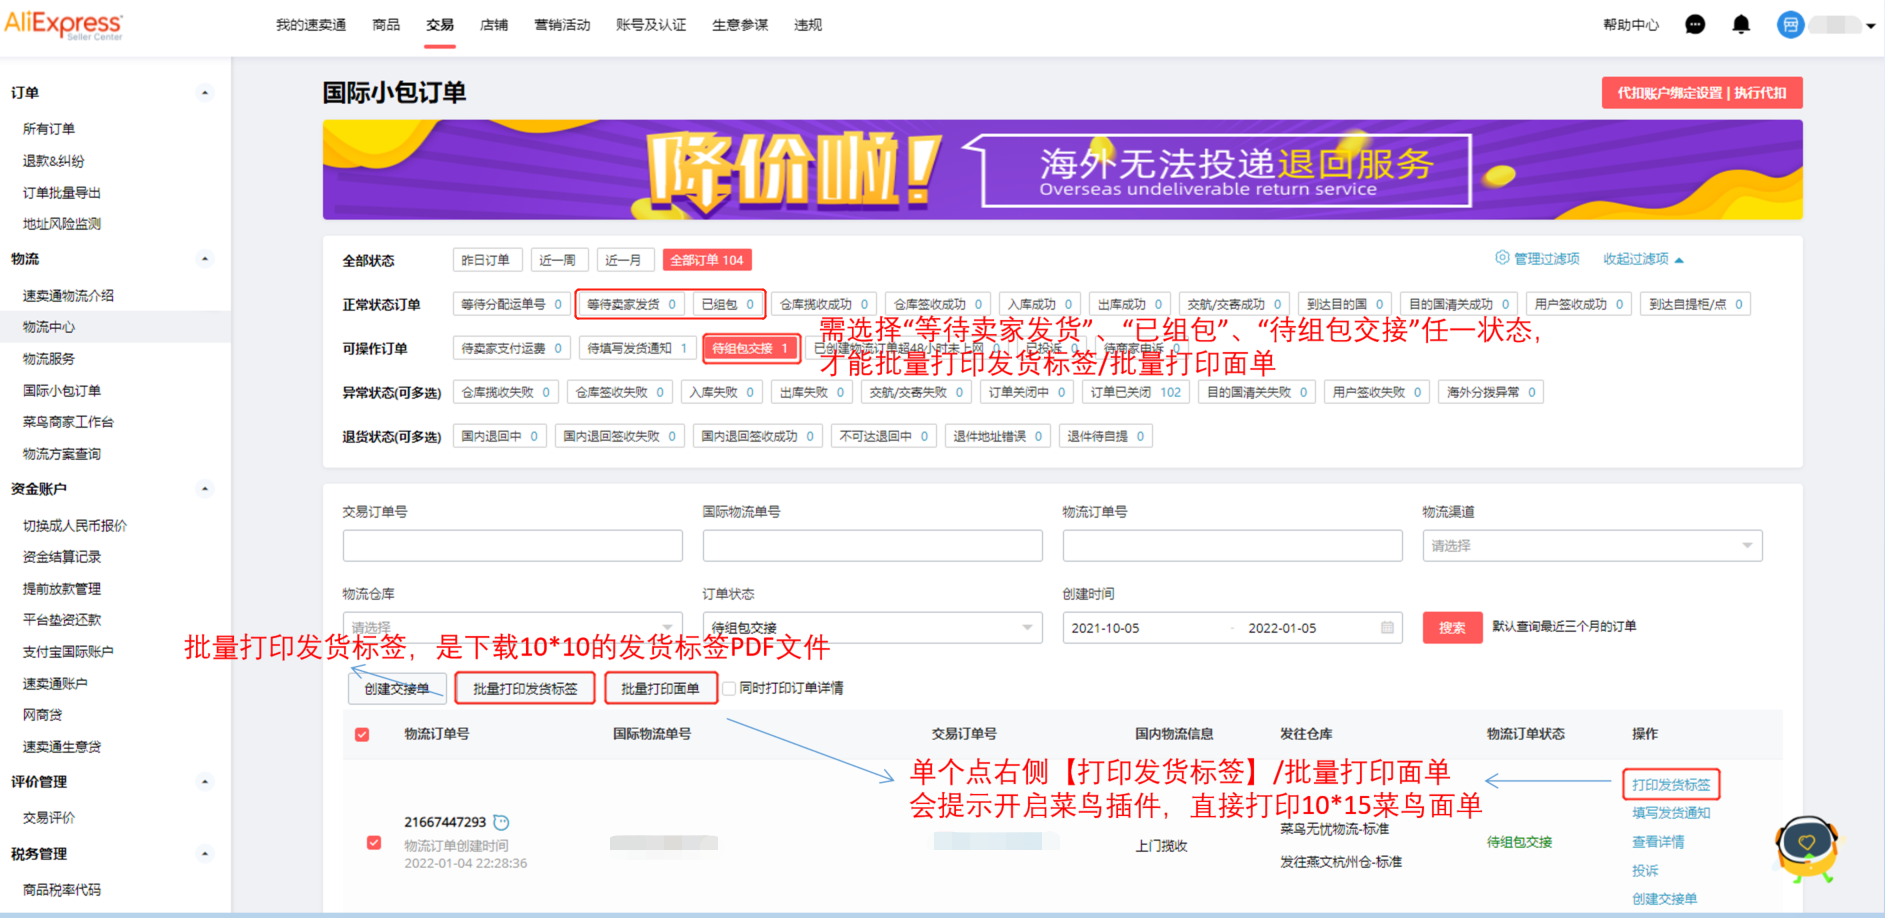Click 打印发货标签 link in operations column
This screenshot has width=1885, height=918.
tap(1671, 785)
